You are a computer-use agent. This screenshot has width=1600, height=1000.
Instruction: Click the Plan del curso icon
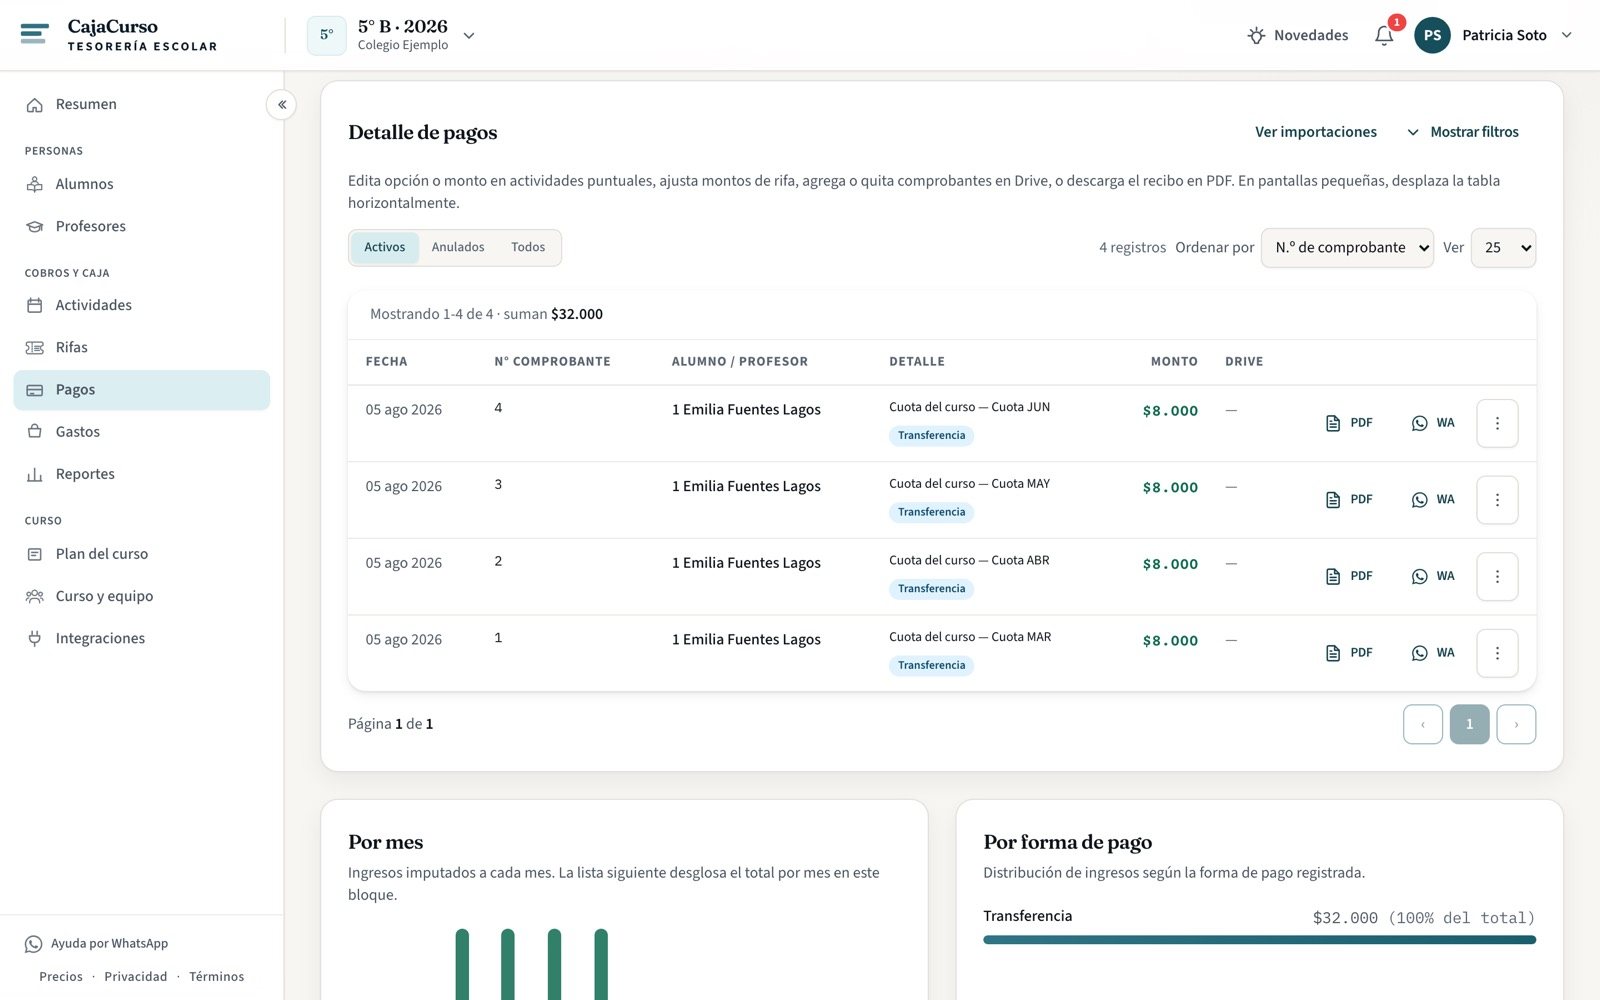pyautogui.click(x=35, y=554)
